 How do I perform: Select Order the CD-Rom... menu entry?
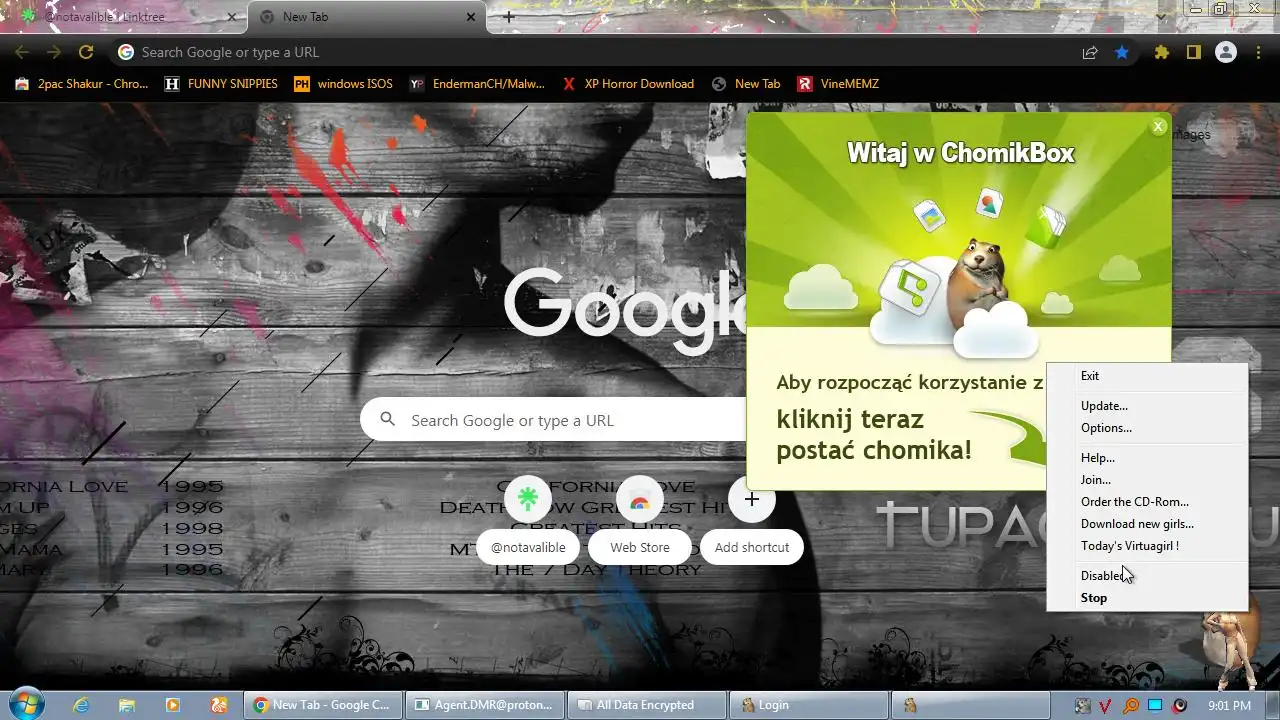pyautogui.click(x=1147, y=502)
